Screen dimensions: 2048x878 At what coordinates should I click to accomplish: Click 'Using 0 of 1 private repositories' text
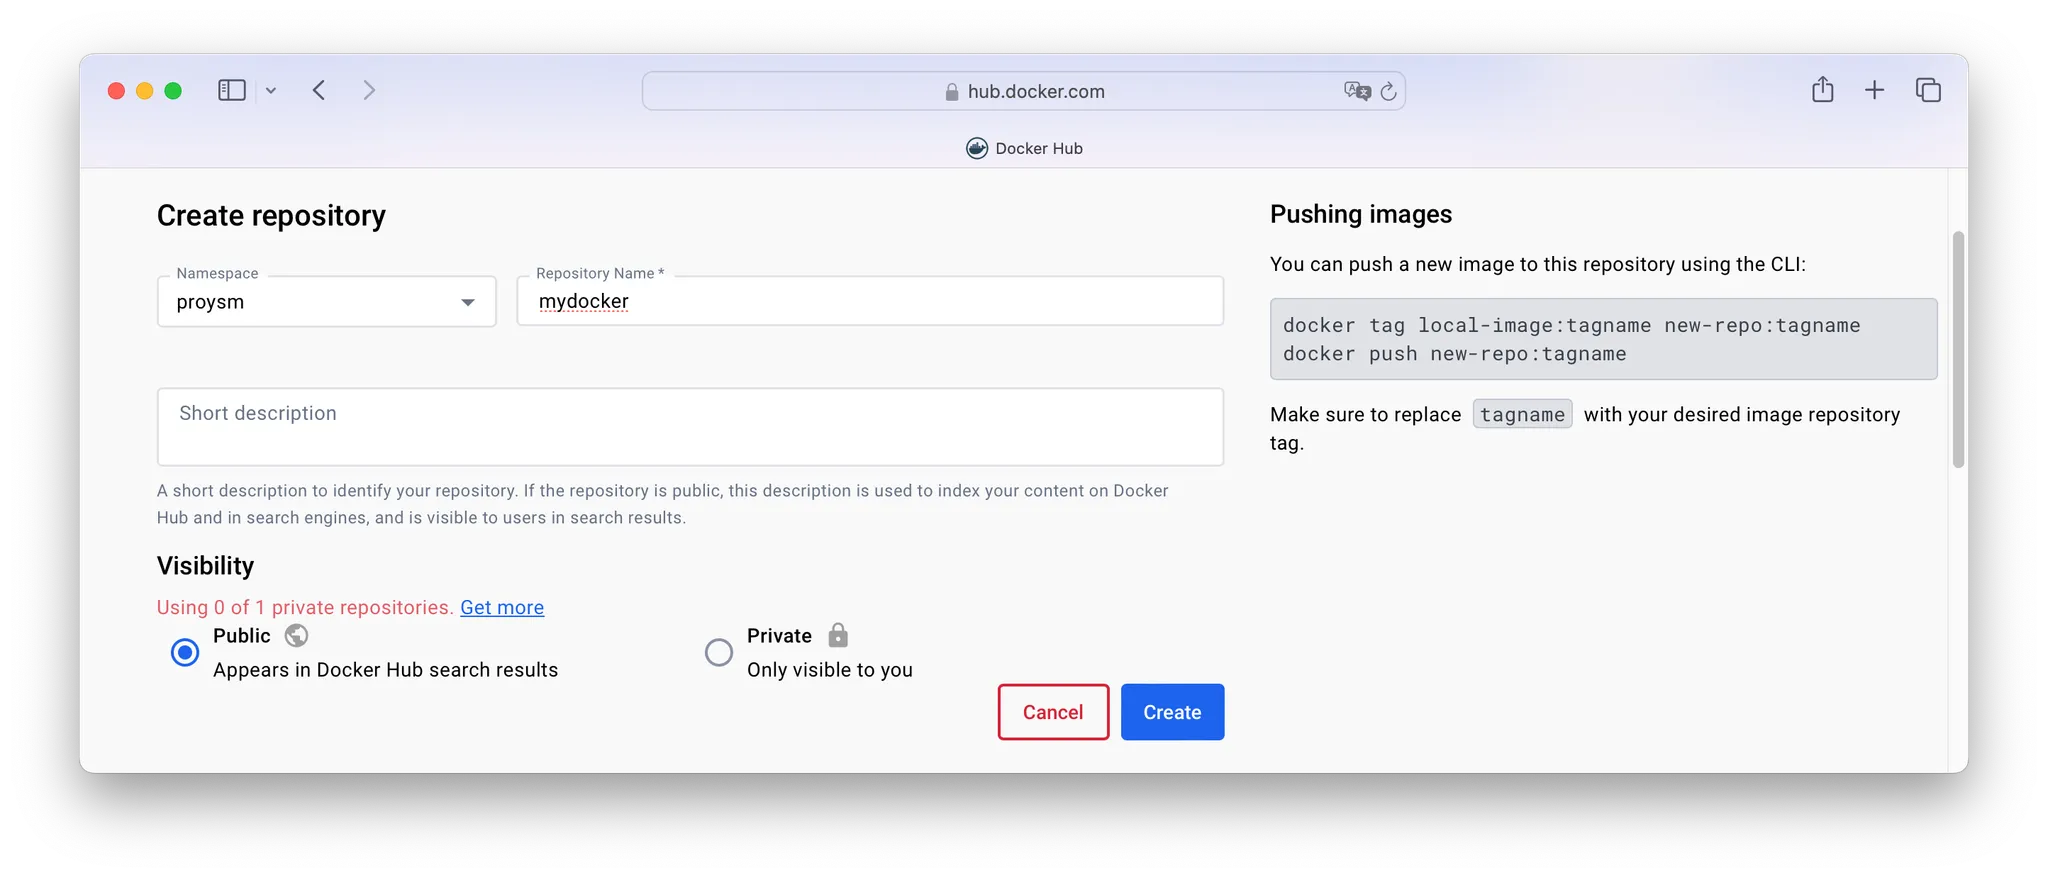(305, 607)
